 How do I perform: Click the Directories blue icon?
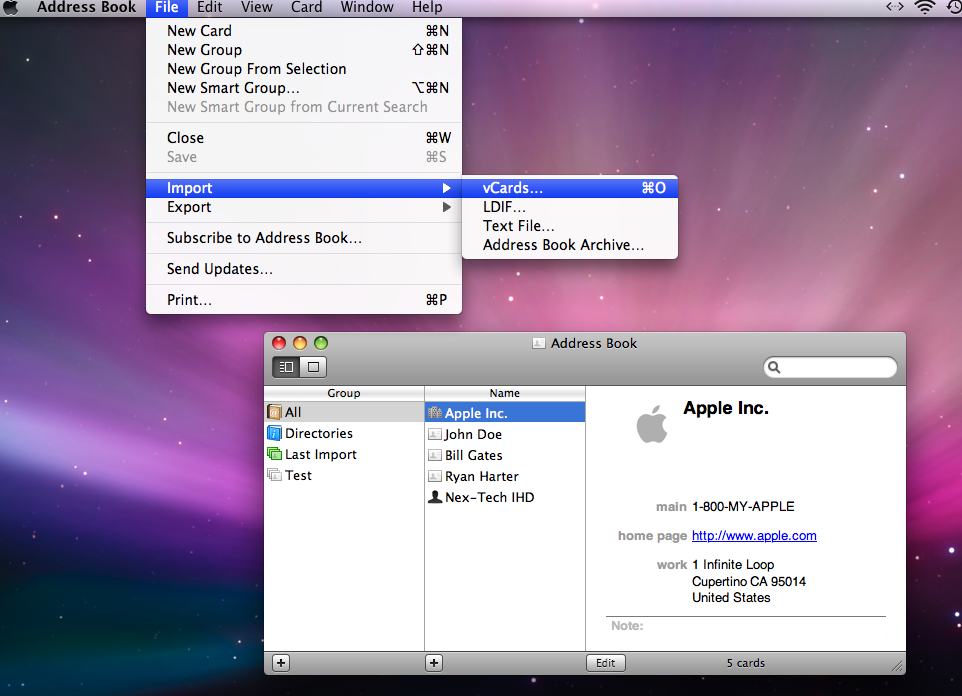click(275, 433)
